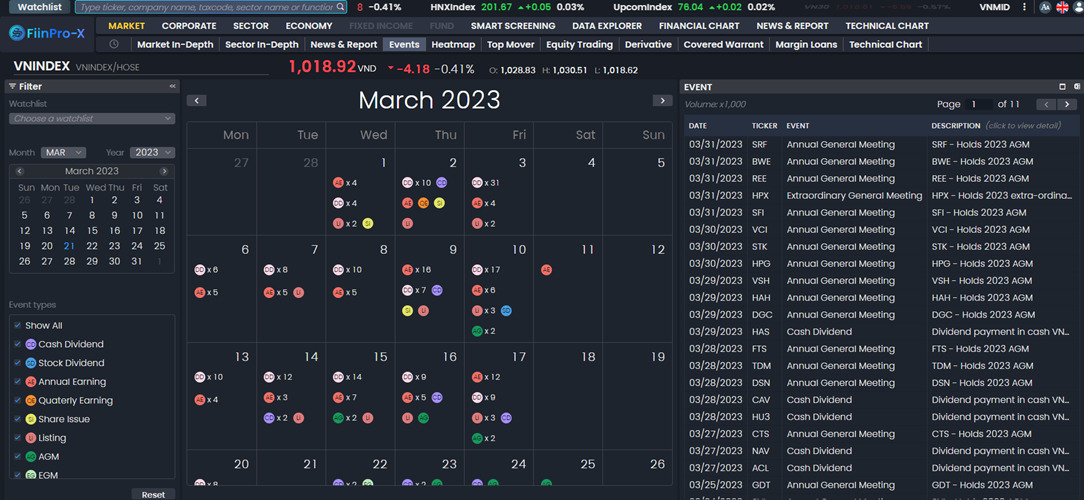Click the font size Aa icon
1084x500 pixels.
coord(1045,7)
